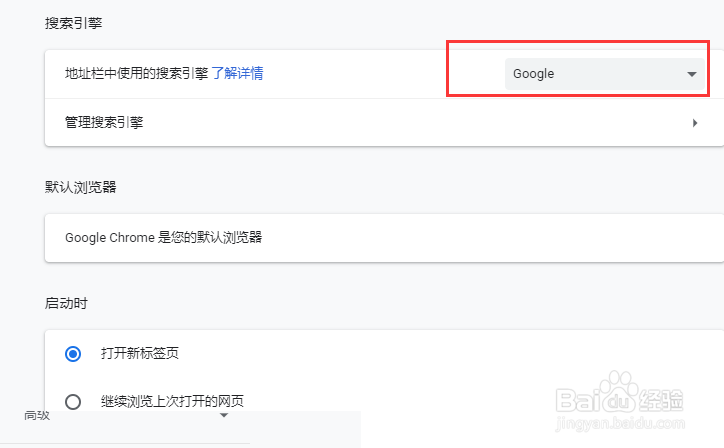Click the 搜索引擎 section heading

click(73, 22)
